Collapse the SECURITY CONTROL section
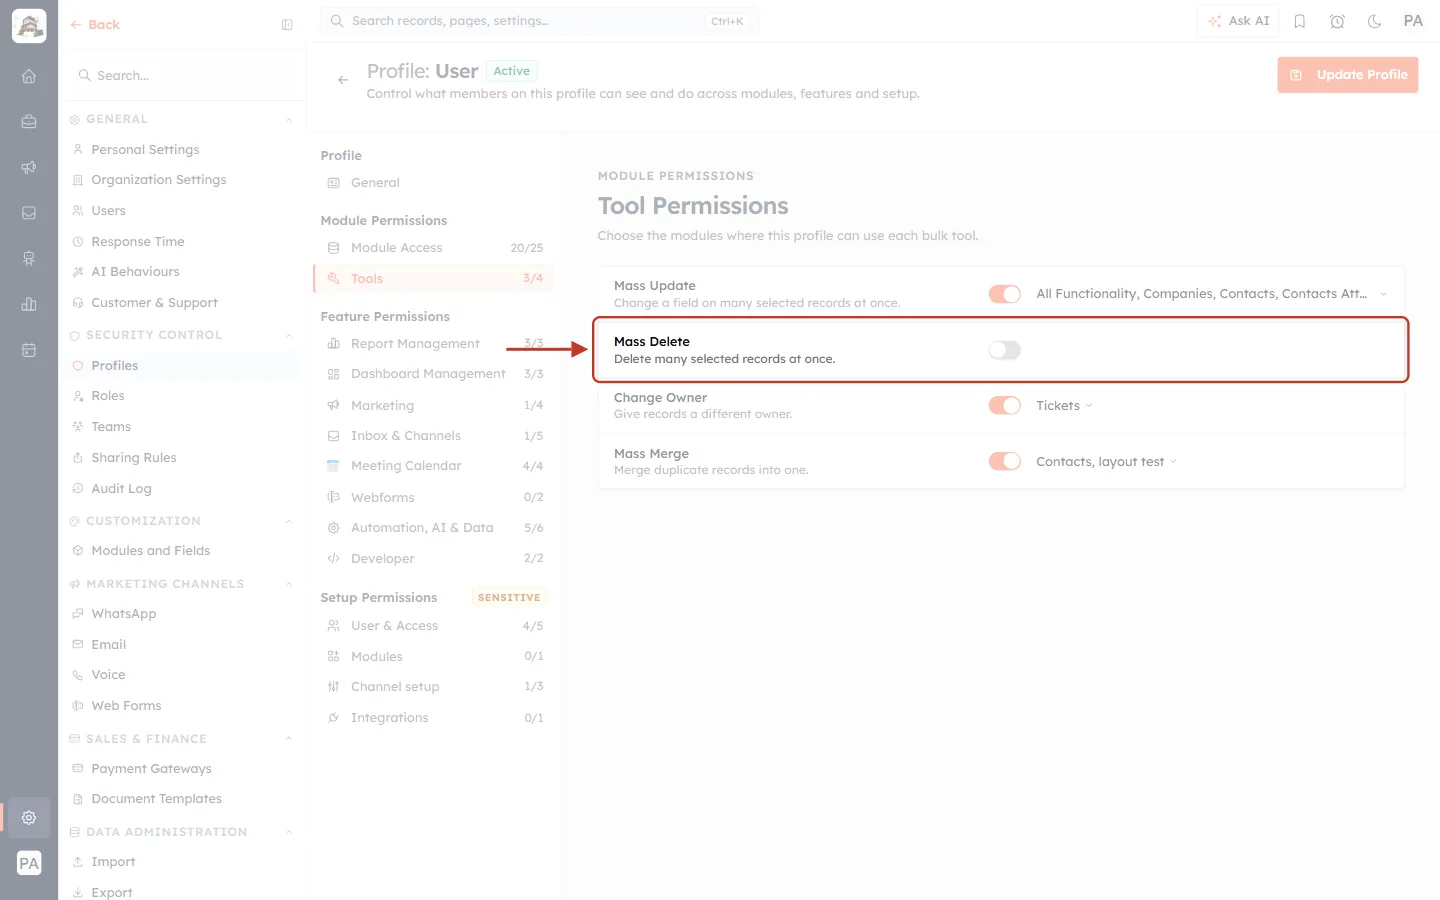 tap(289, 335)
